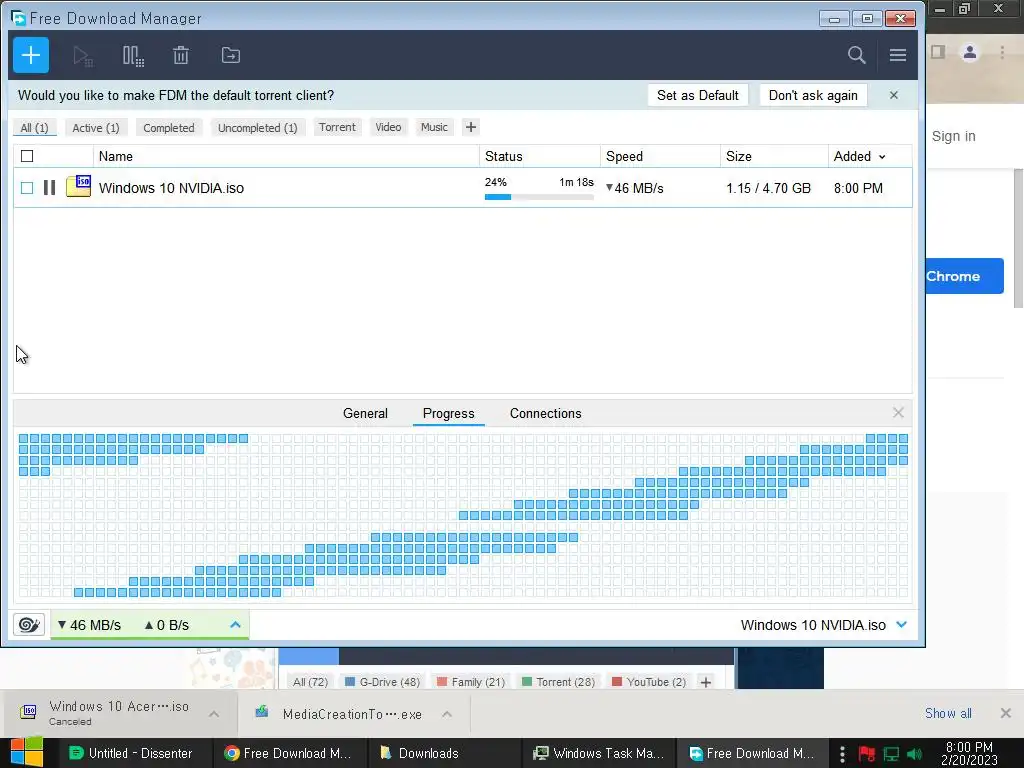The image size is (1024, 768).
Task: Sort by the Added column
Action: (x=859, y=156)
